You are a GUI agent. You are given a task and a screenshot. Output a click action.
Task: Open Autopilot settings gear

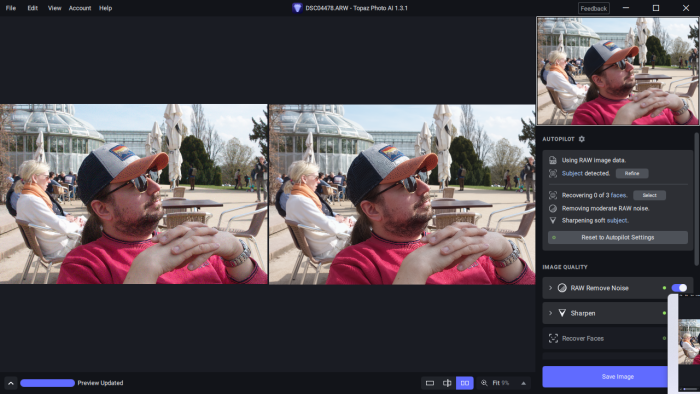coord(582,139)
